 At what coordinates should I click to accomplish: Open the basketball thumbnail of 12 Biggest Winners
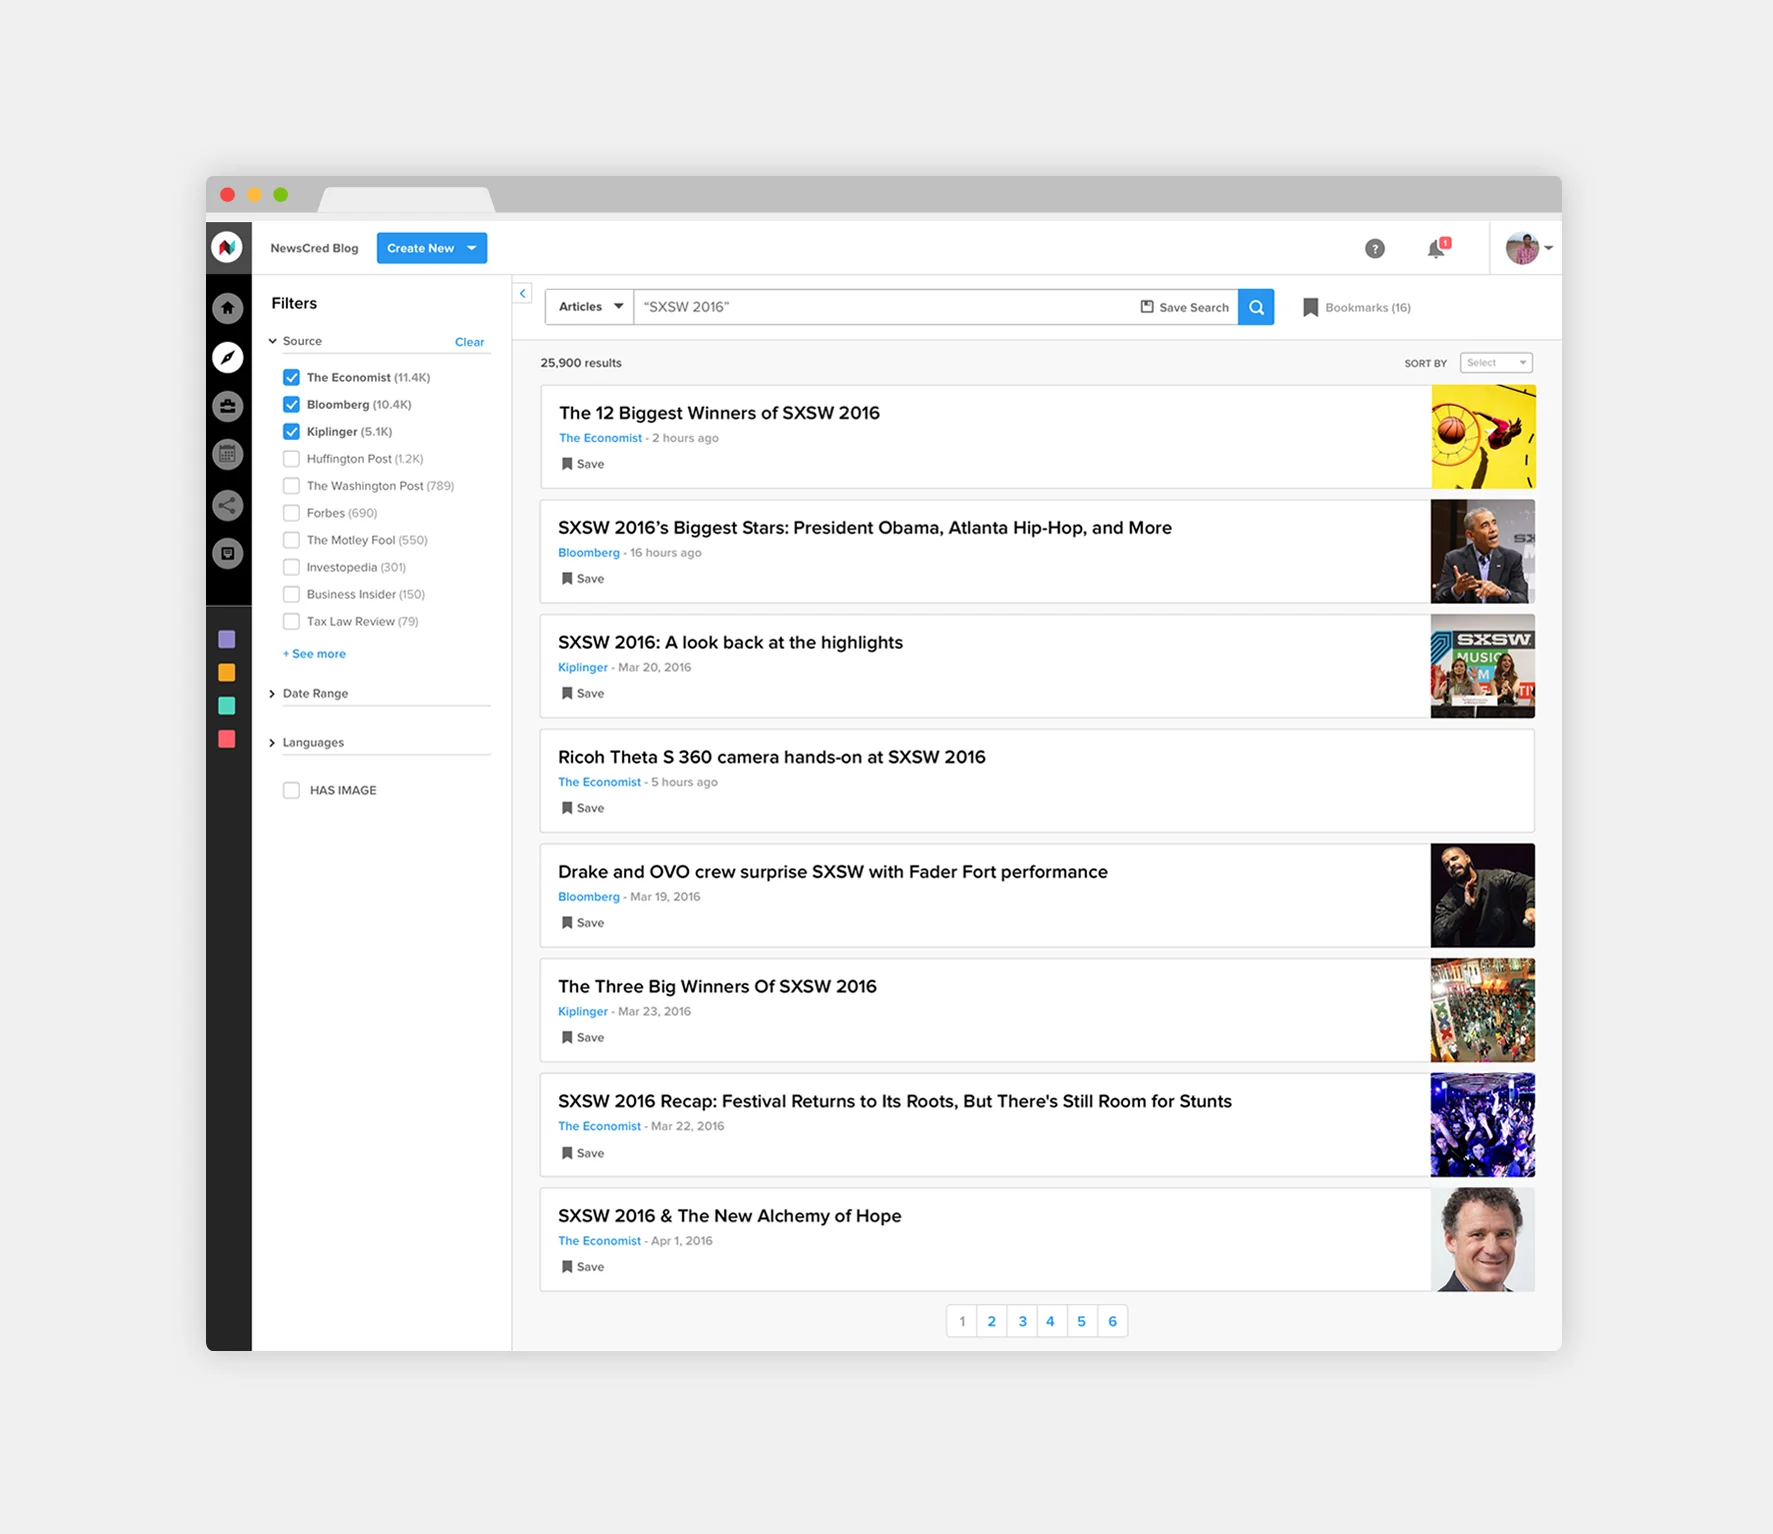coord(1483,437)
